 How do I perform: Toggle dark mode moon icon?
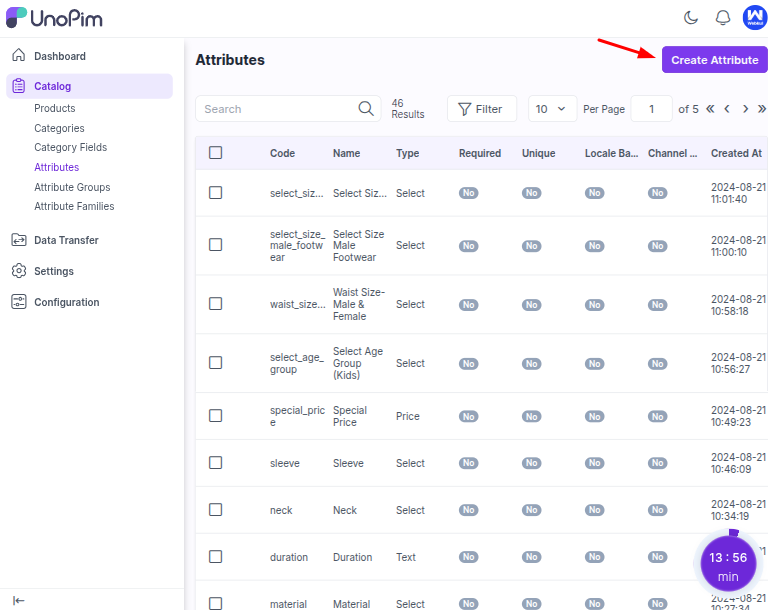(x=691, y=18)
